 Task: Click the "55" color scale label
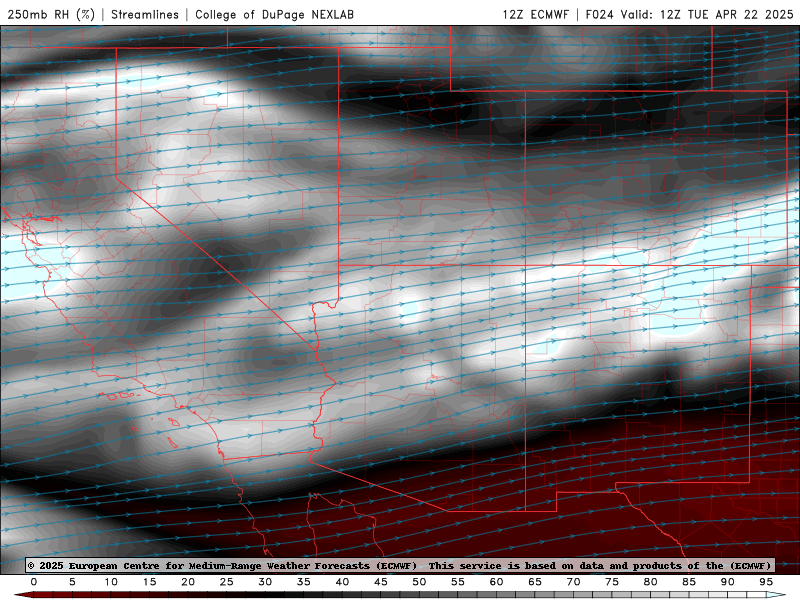point(458,582)
